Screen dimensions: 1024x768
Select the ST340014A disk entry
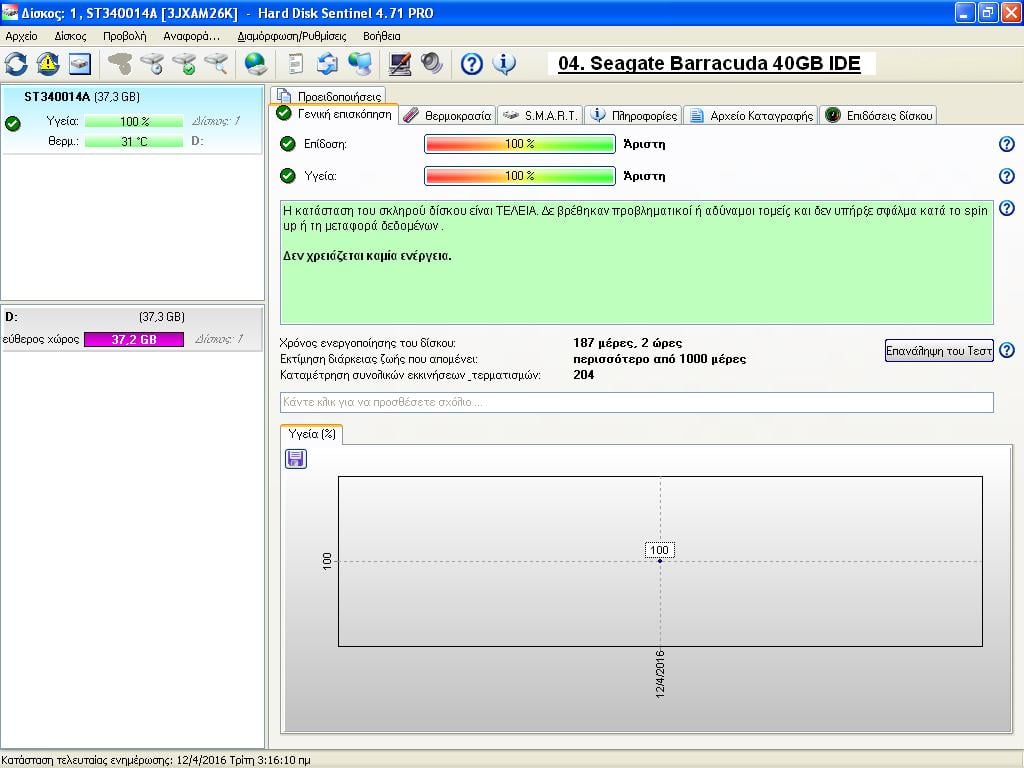[132, 119]
